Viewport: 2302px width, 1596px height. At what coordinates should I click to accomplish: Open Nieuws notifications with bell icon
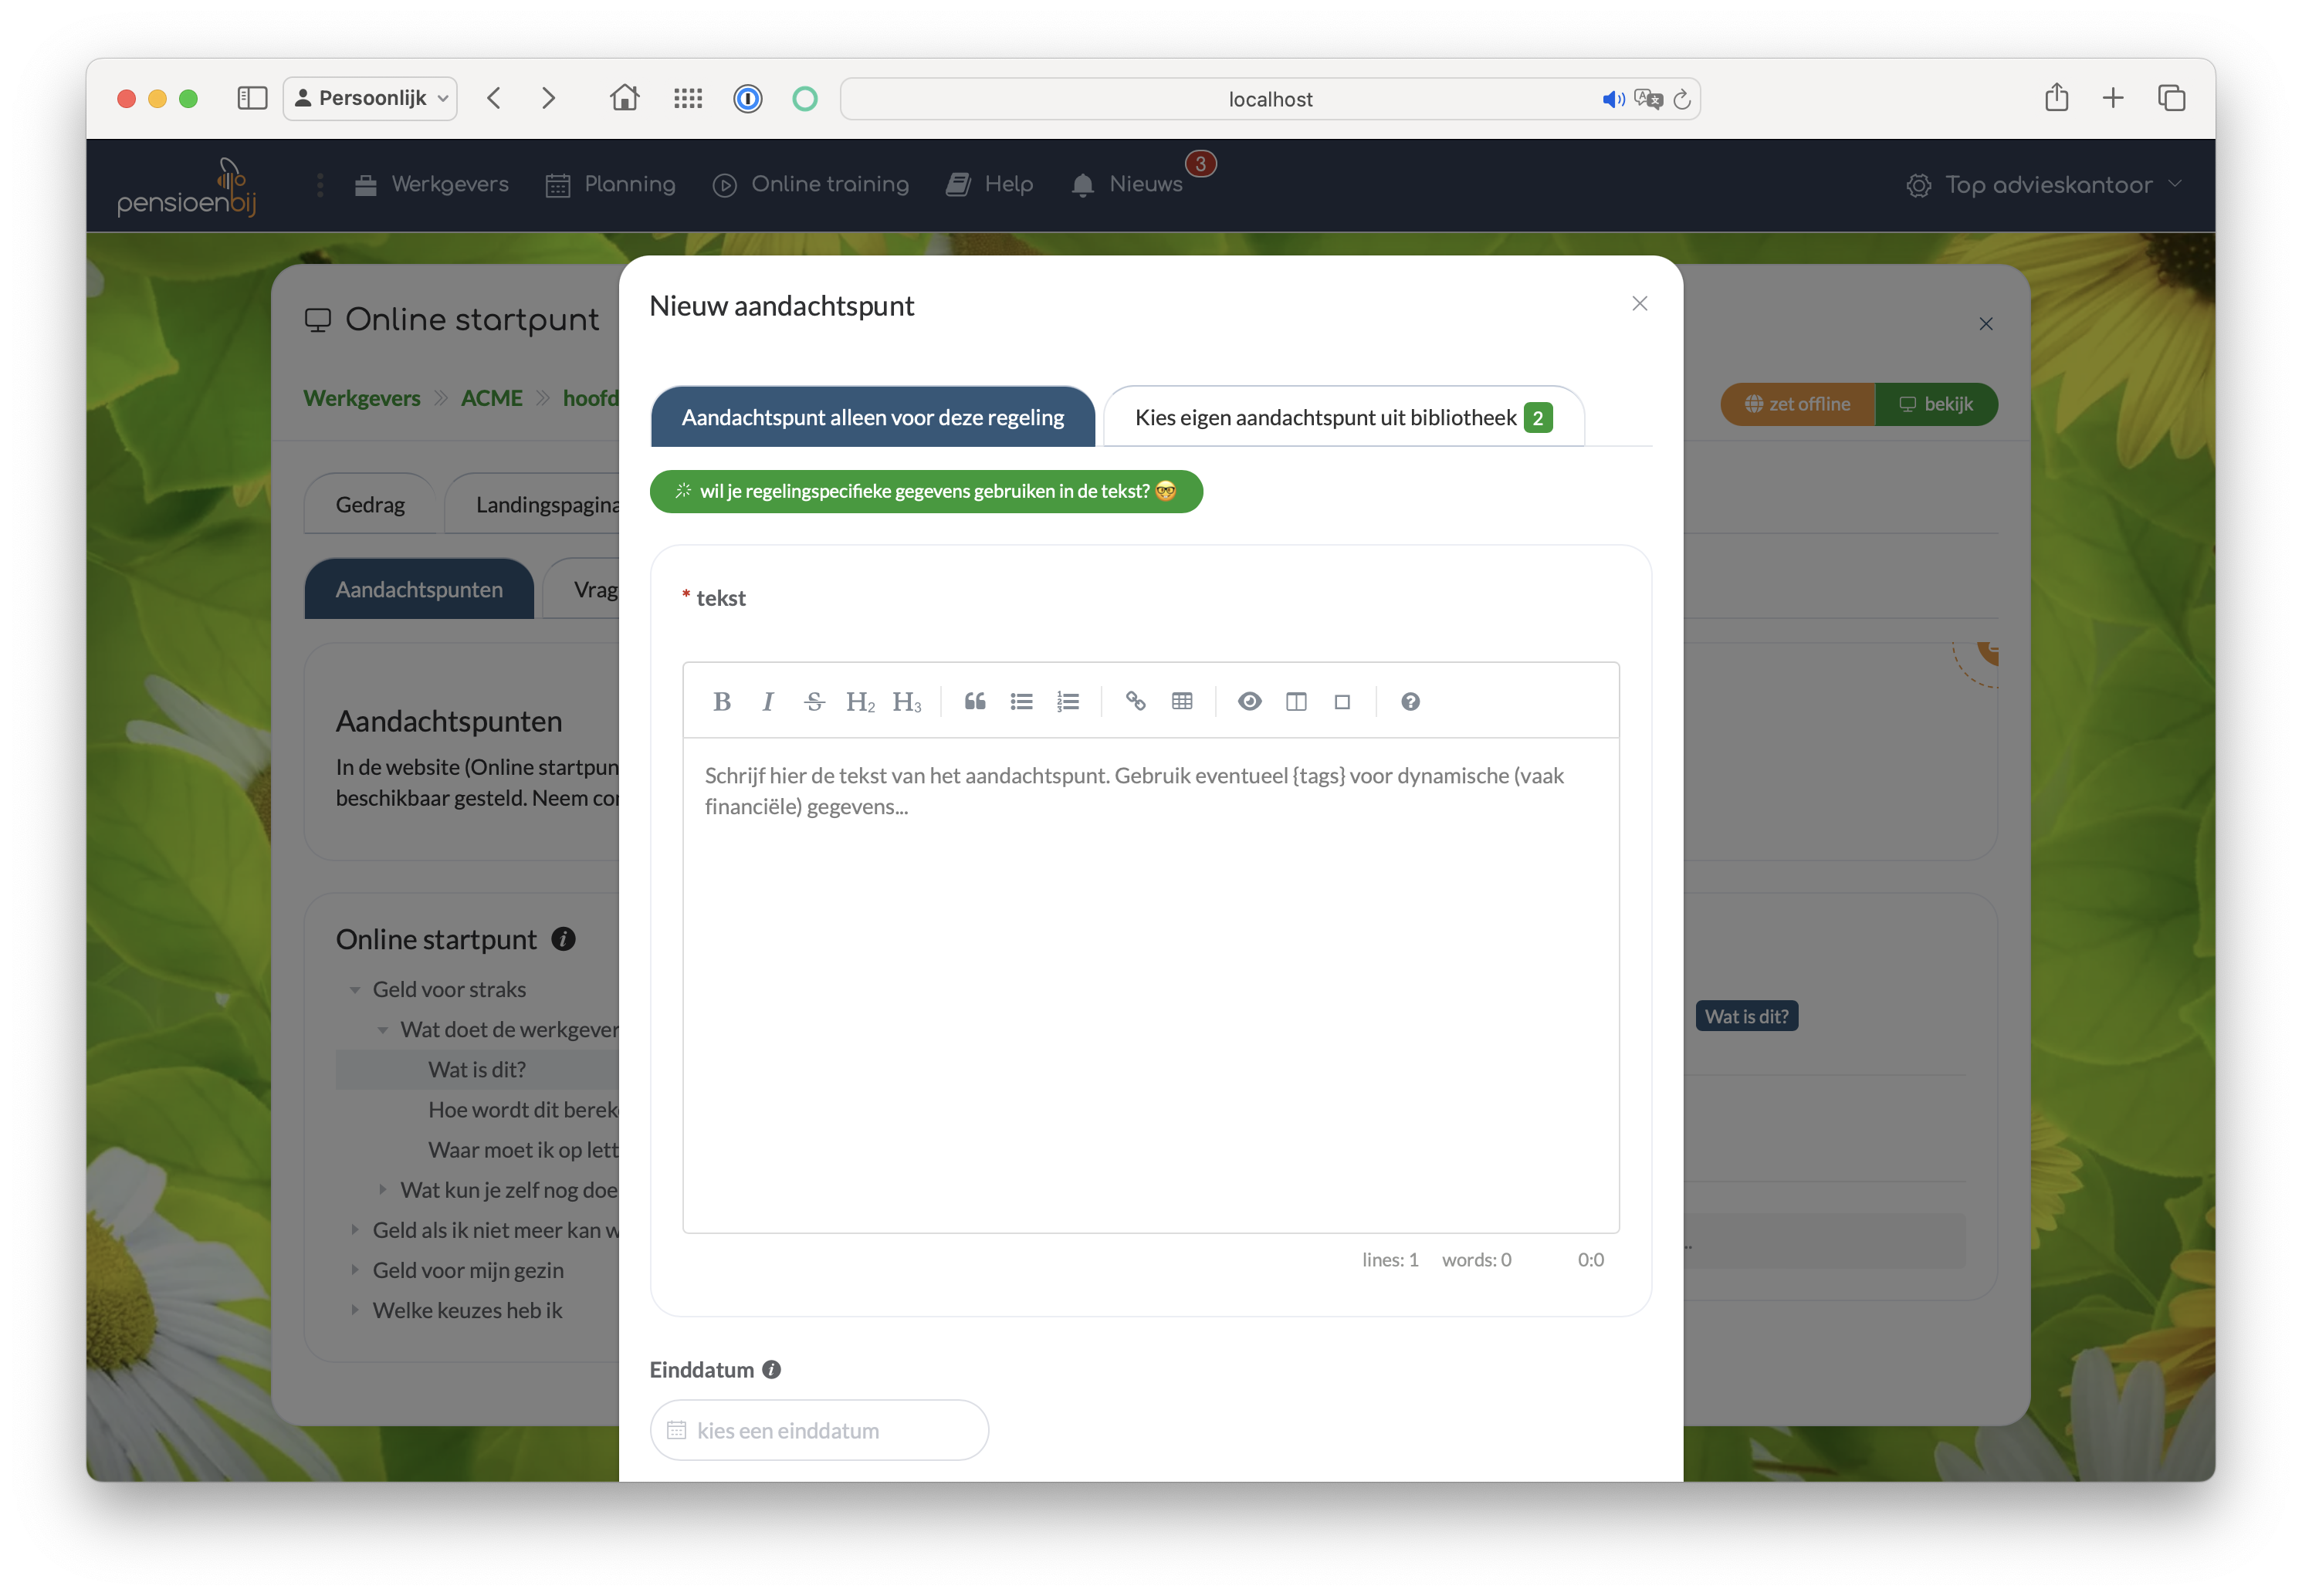pos(1126,185)
